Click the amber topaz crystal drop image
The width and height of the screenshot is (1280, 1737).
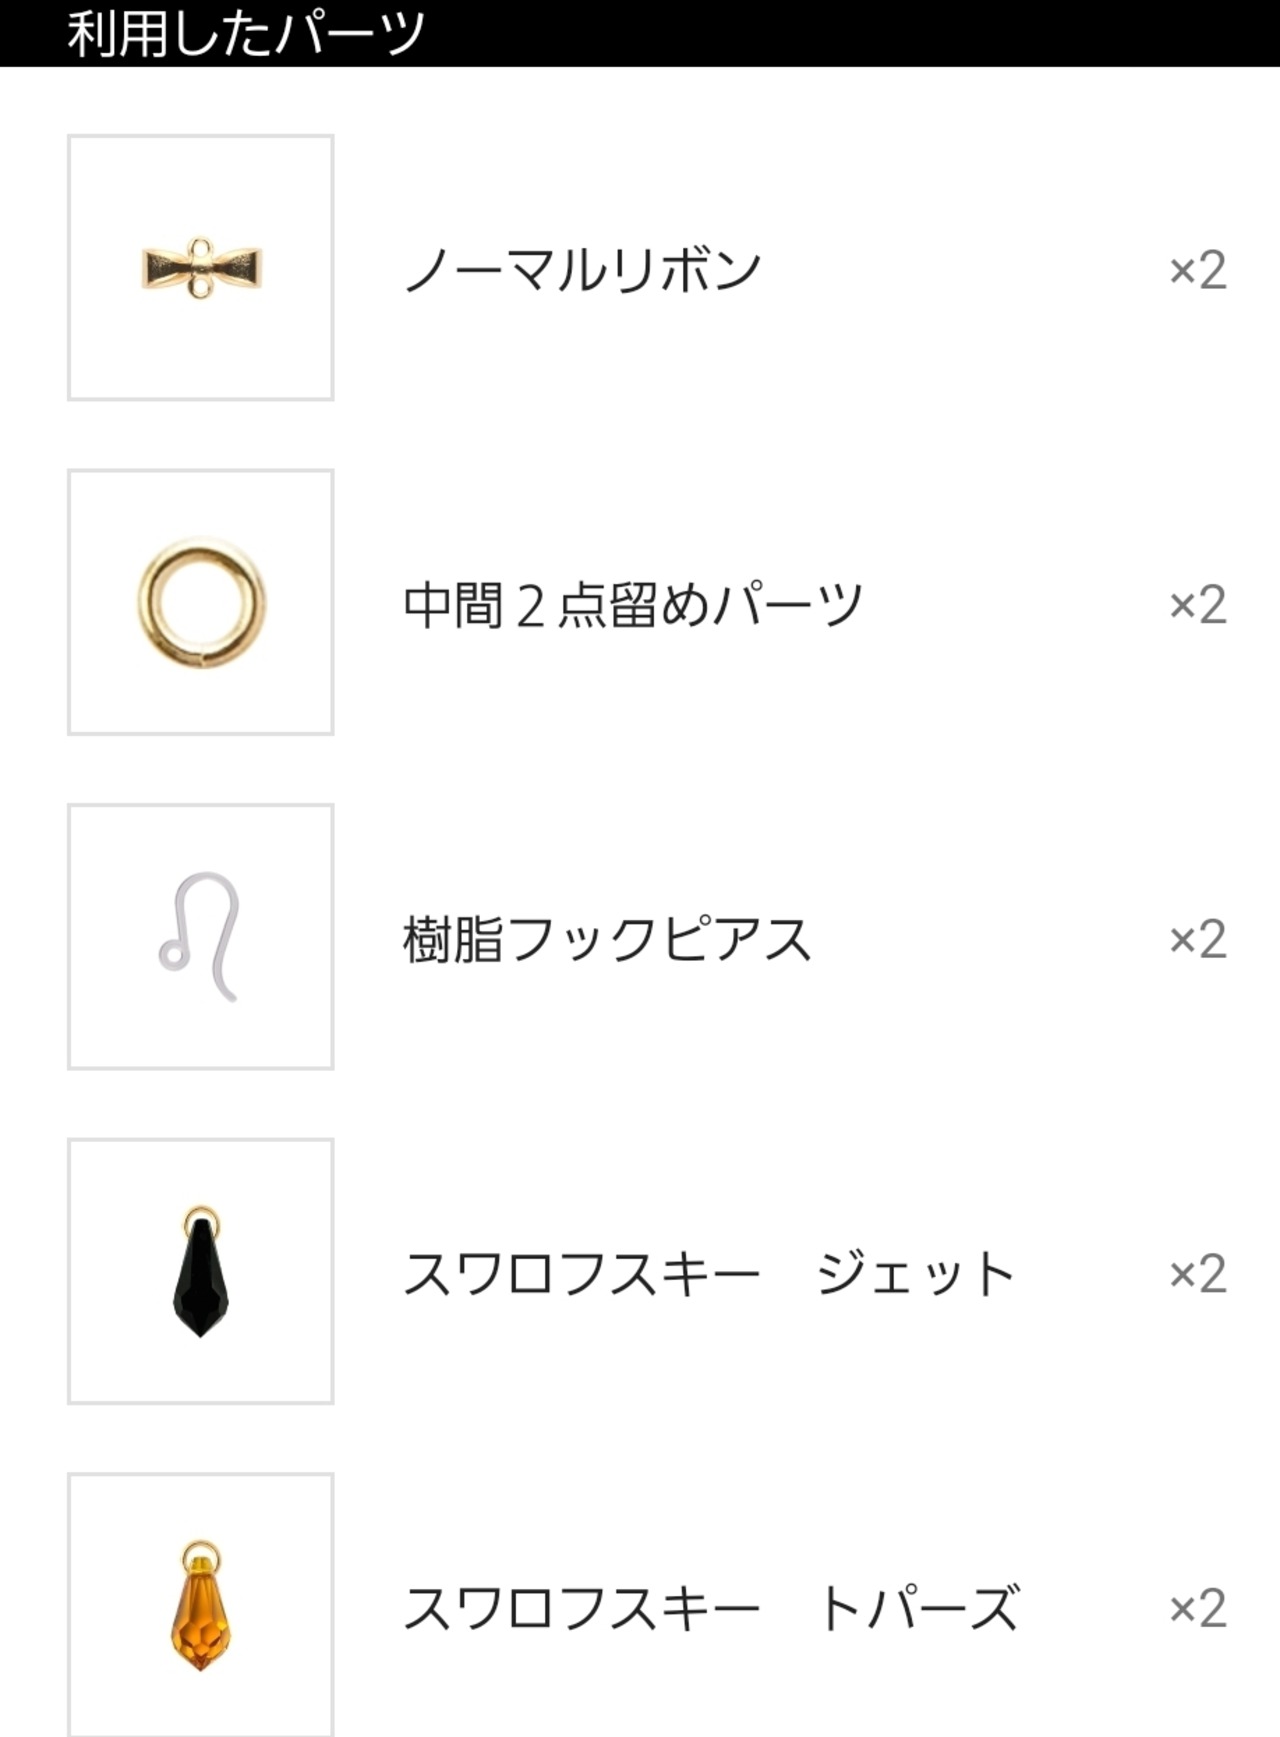tap(201, 1606)
